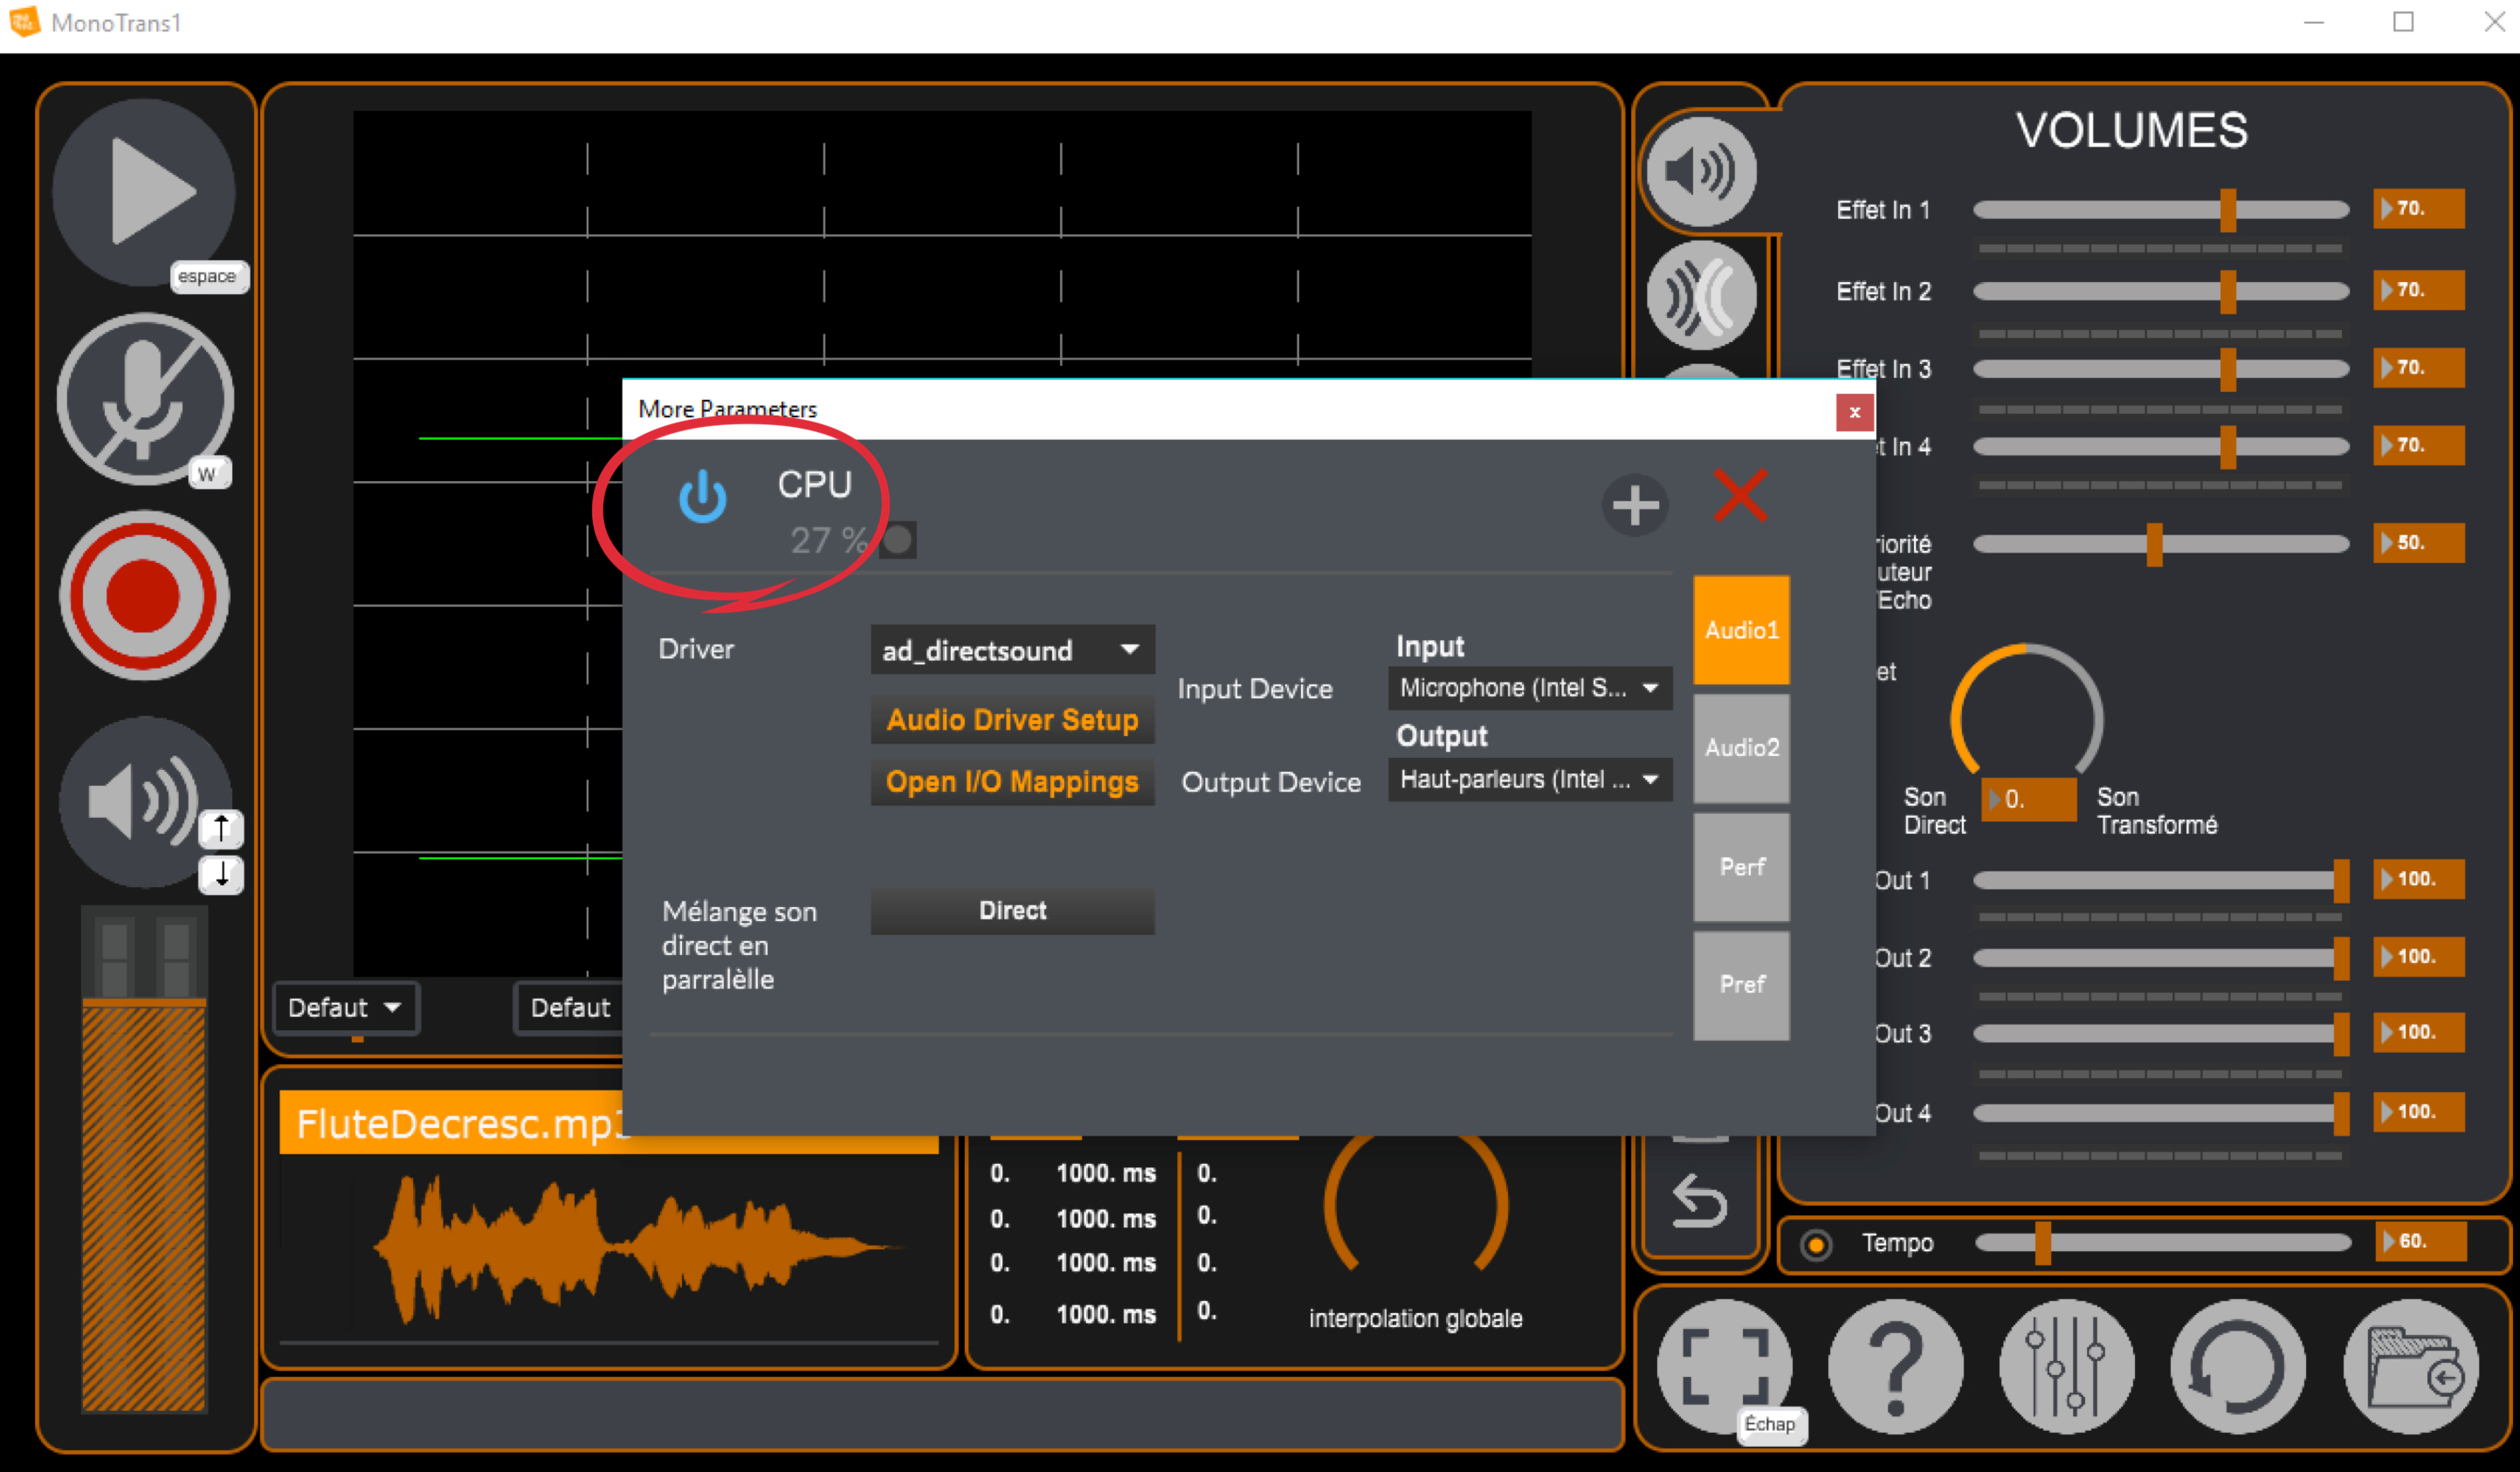Open the folder load file icon
2520x1472 pixels.
coord(2411,1367)
